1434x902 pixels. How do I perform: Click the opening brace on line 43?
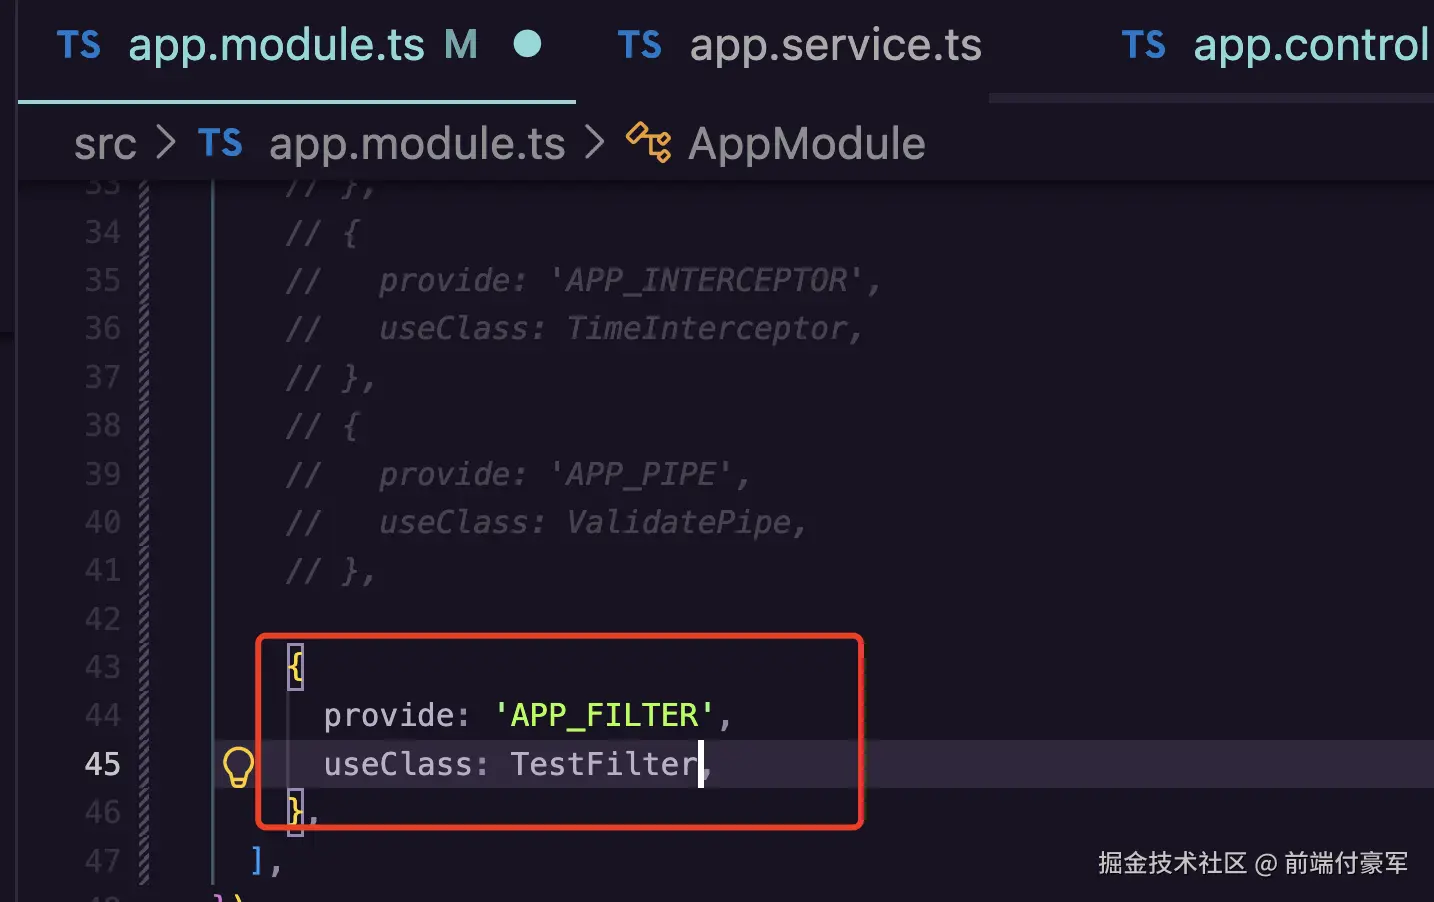(x=295, y=667)
